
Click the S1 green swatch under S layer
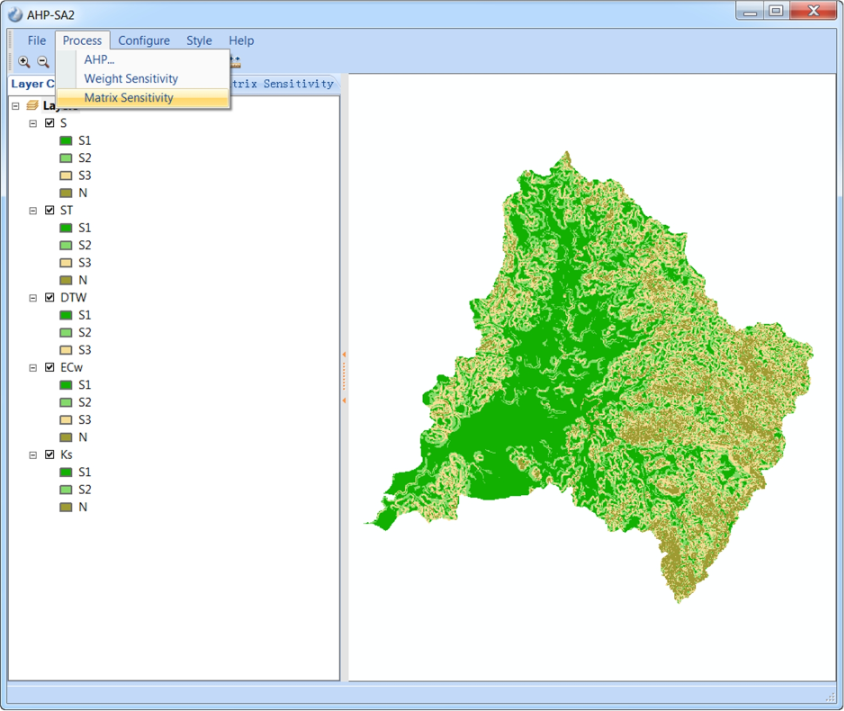tap(66, 141)
